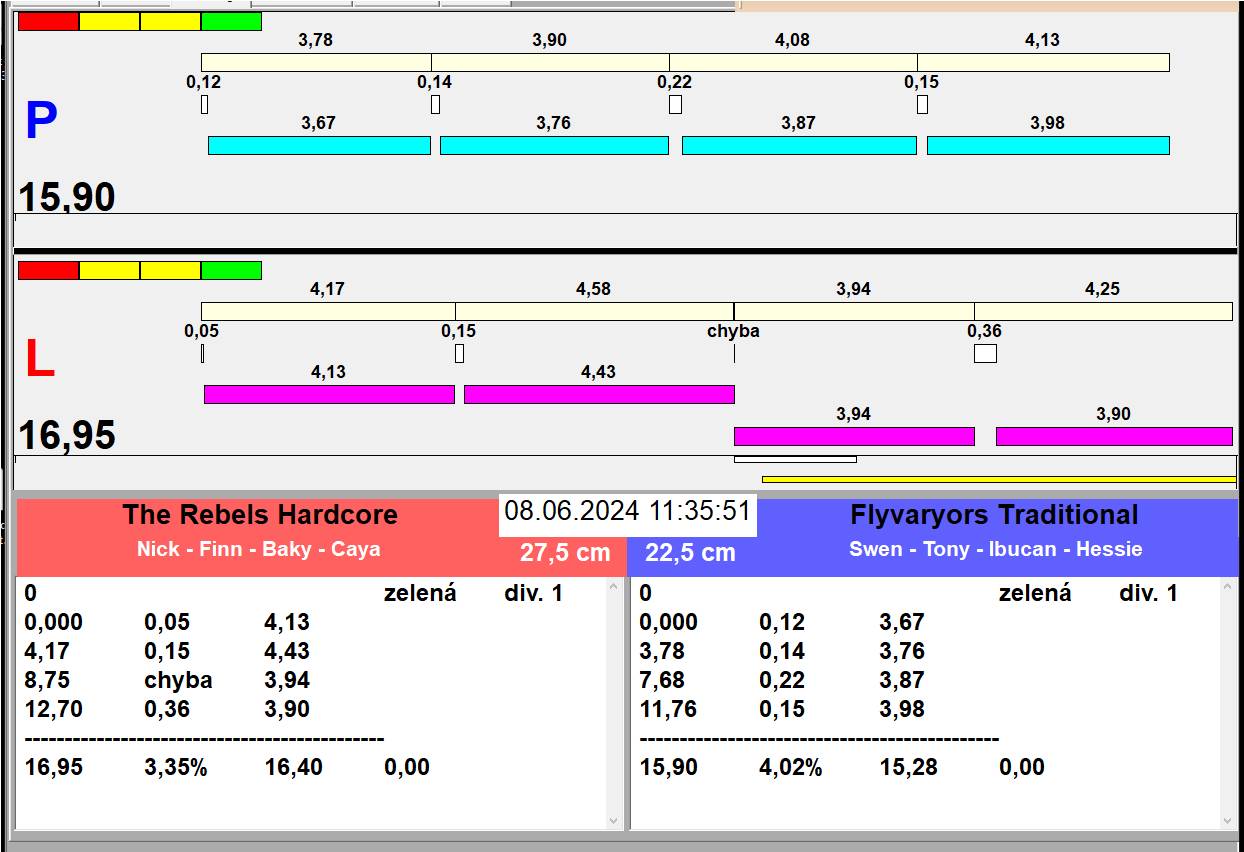Click the Flyvaryors Traditional team header
This screenshot has height=852, width=1244.
(993, 515)
